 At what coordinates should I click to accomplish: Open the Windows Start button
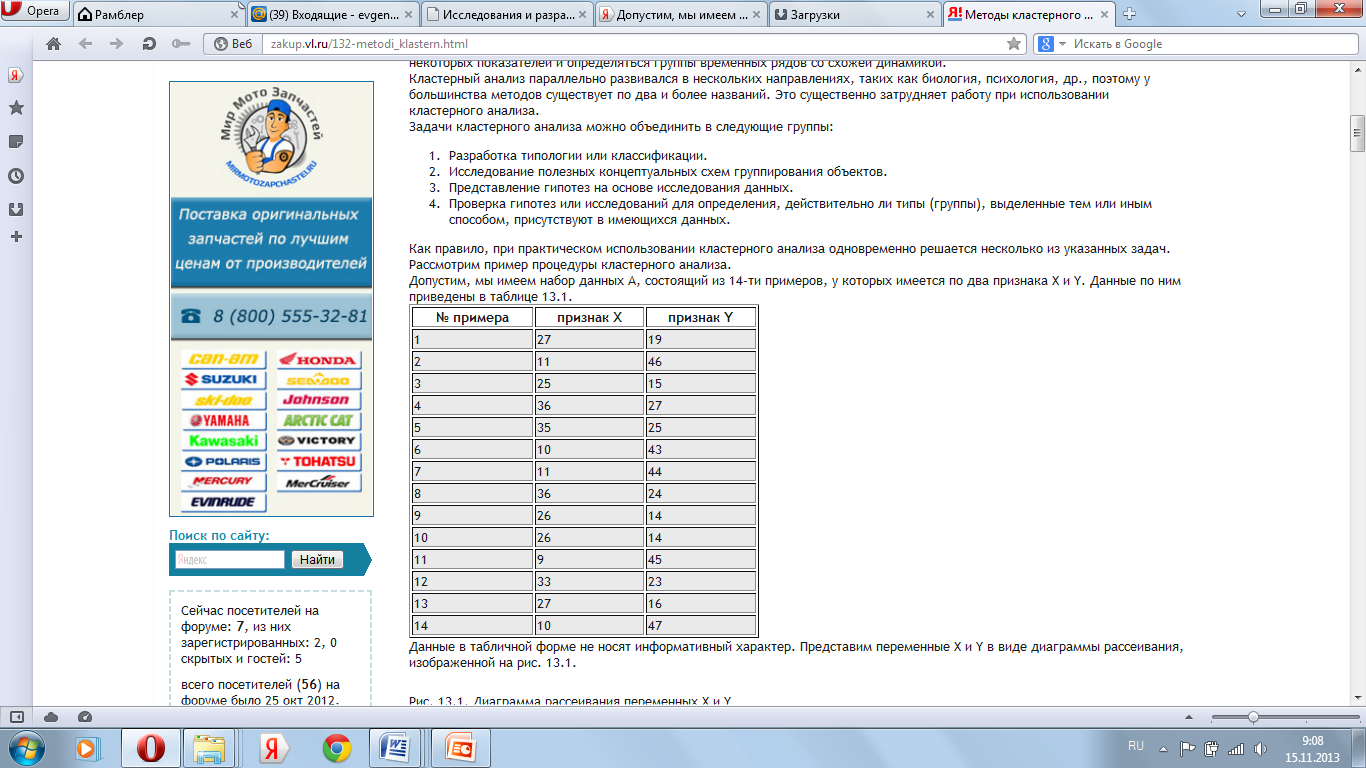26,748
